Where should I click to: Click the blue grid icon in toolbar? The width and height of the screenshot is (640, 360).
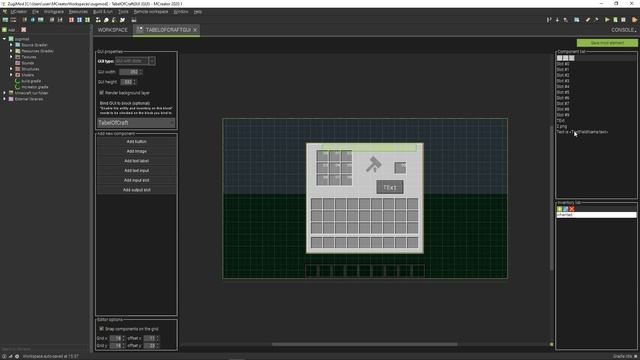(80, 20)
